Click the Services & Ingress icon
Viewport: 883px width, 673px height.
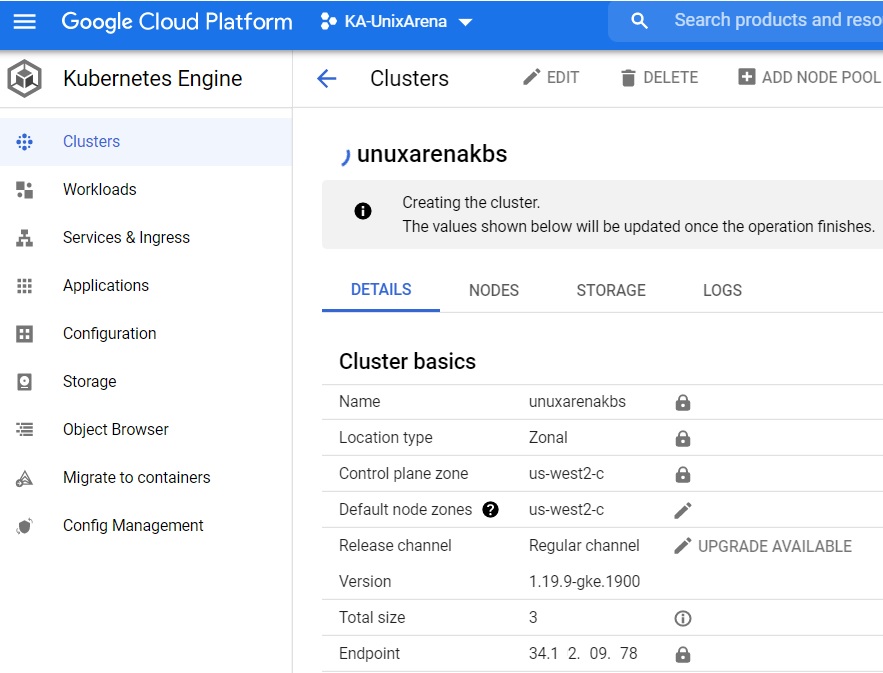(24, 238)
